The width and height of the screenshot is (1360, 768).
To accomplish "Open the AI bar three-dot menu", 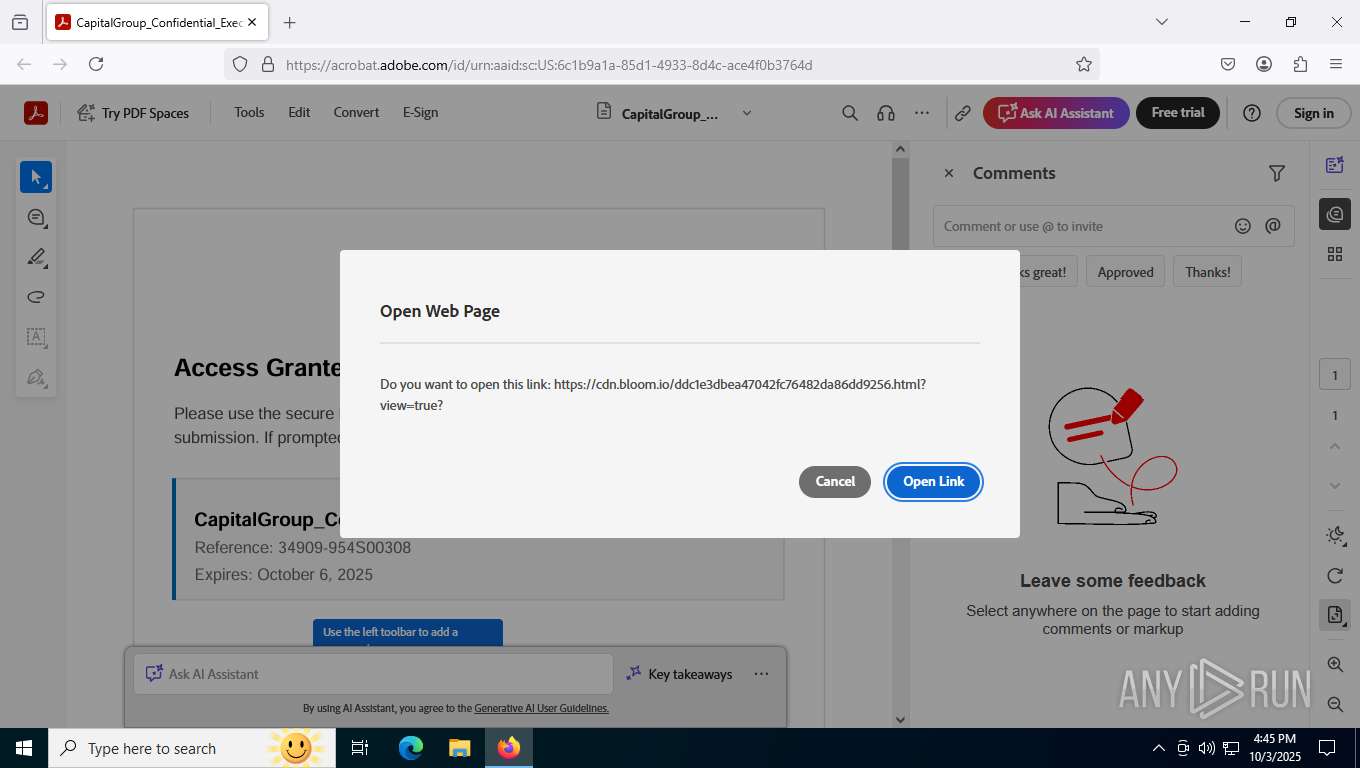I will [762, 674].
